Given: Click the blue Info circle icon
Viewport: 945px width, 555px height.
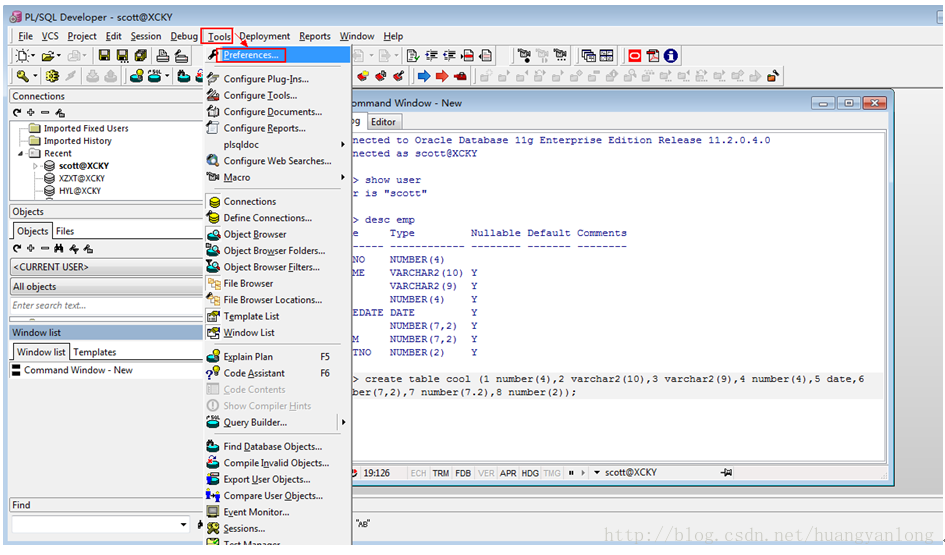Looking at the screenshot, I should click(x=671, y=56).
